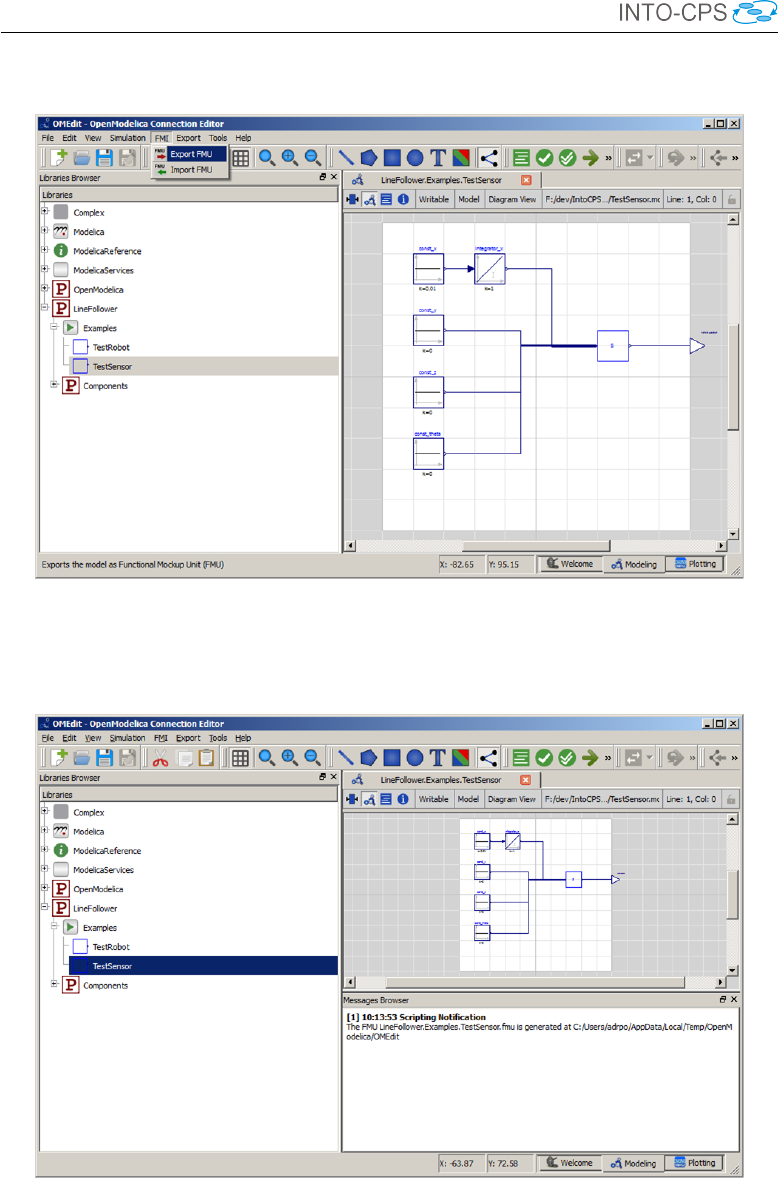
Task: Toggle grid lines in Messages Browser window
Action: click(240, 758)
